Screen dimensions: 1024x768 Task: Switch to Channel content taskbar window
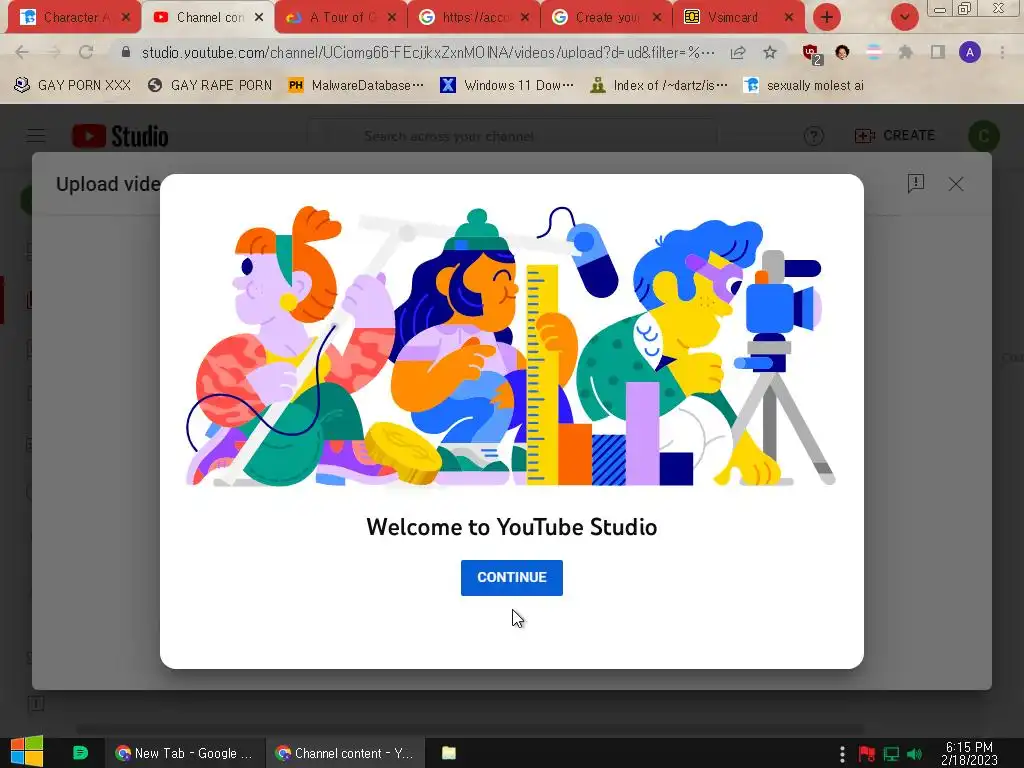[344, 753]
